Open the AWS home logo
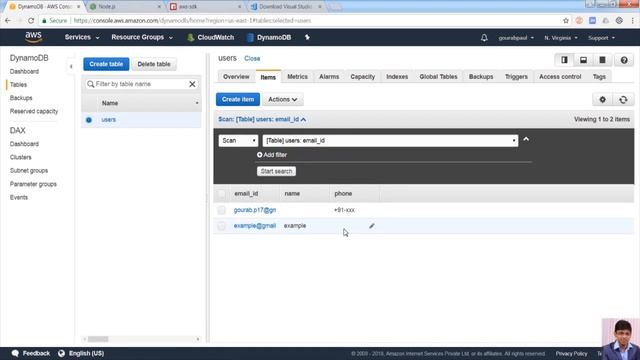This screenshot has height=360, width=640. pyautogui.click(x=33, y=37)
